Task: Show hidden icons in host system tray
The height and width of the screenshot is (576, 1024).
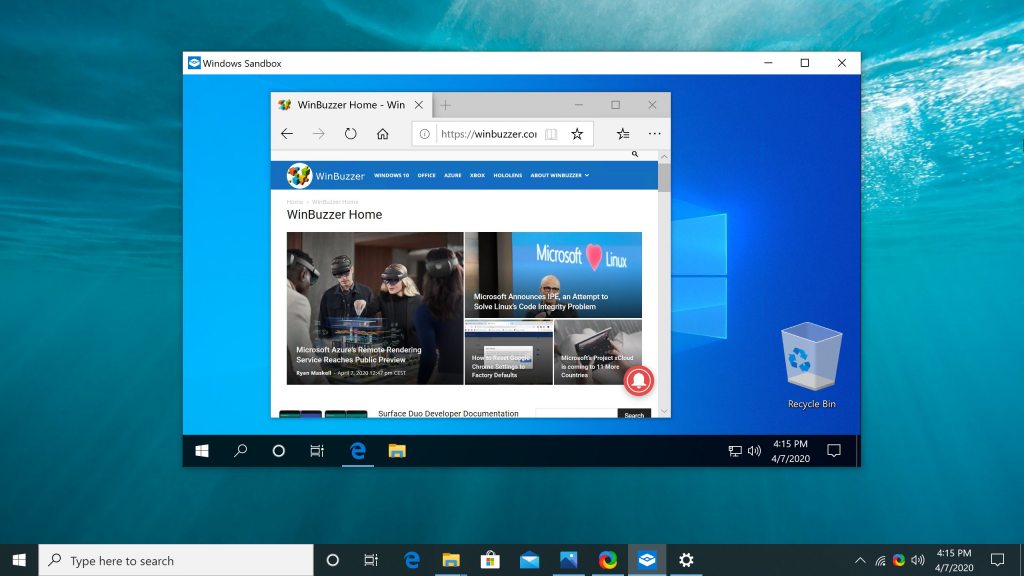Action: [860, 560]
